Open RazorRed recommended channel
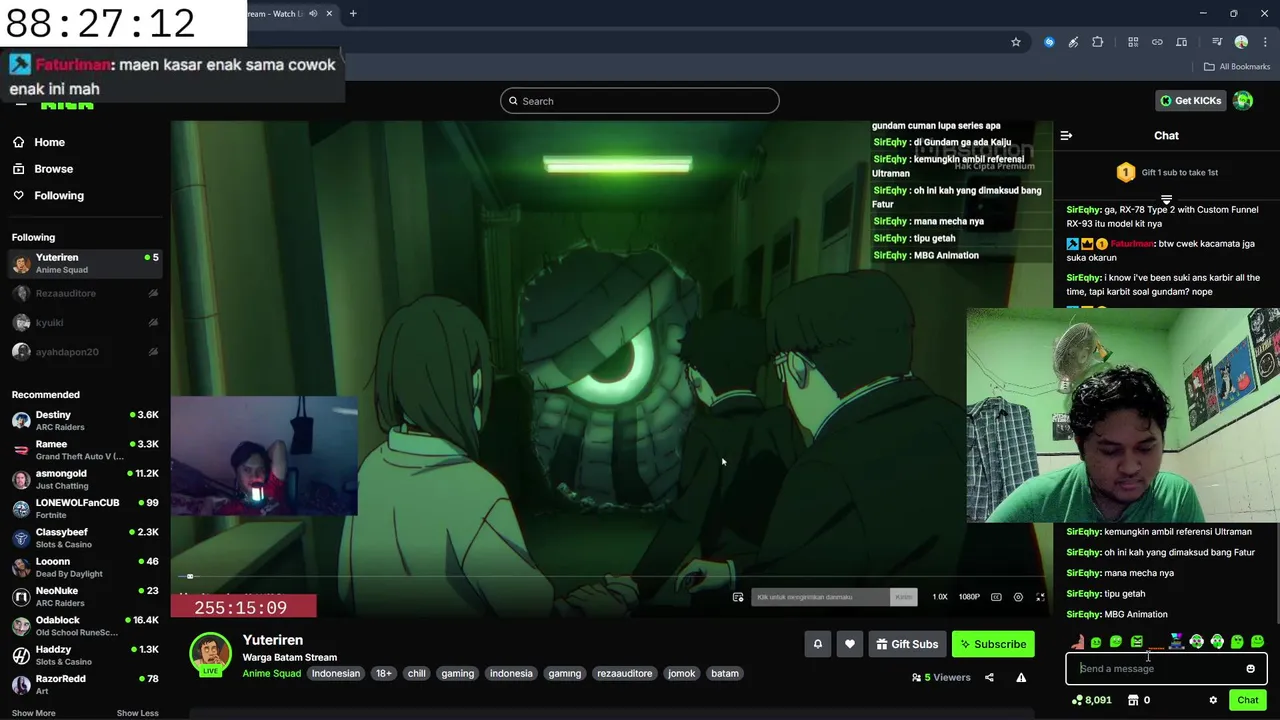The width and height of the screenshot is (1280, 720). pyautogui.click(x=85, y=684)
